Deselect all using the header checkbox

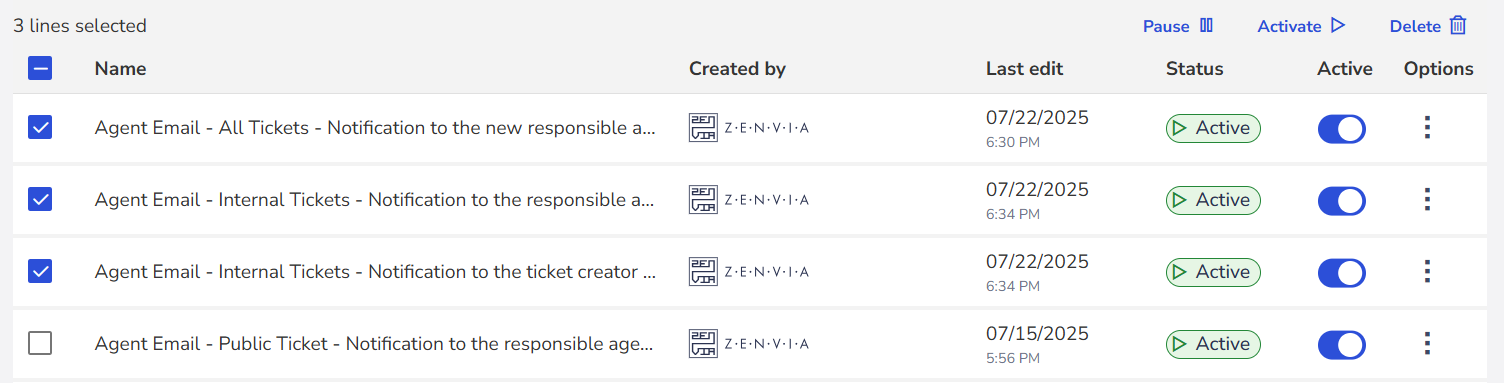40,68
